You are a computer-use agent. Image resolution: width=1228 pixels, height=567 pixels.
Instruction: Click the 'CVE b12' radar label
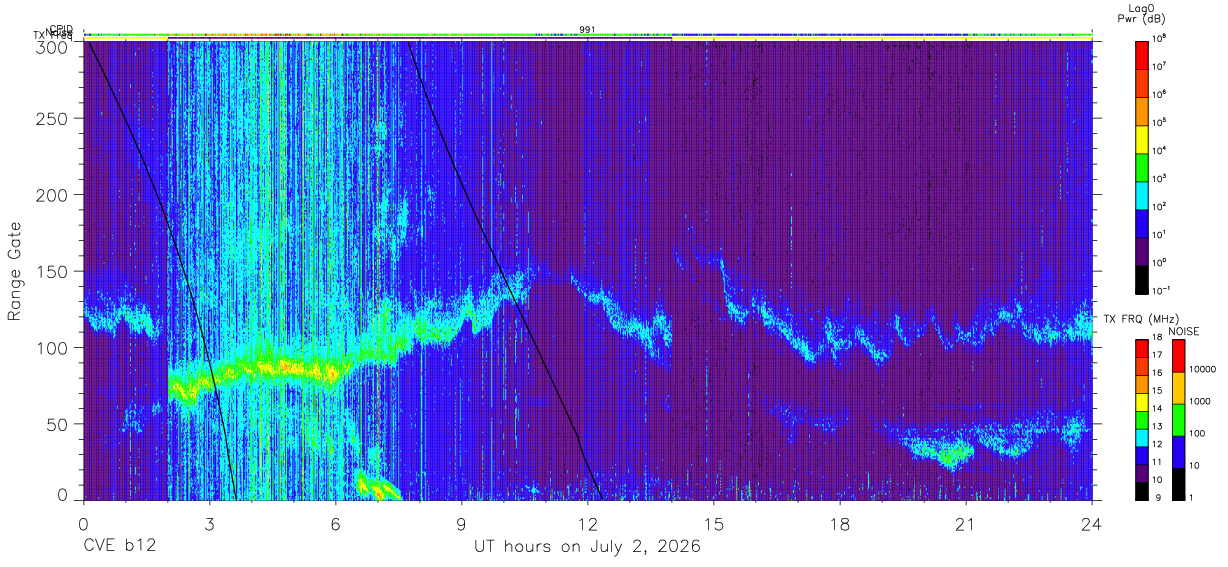click(119, 547)
